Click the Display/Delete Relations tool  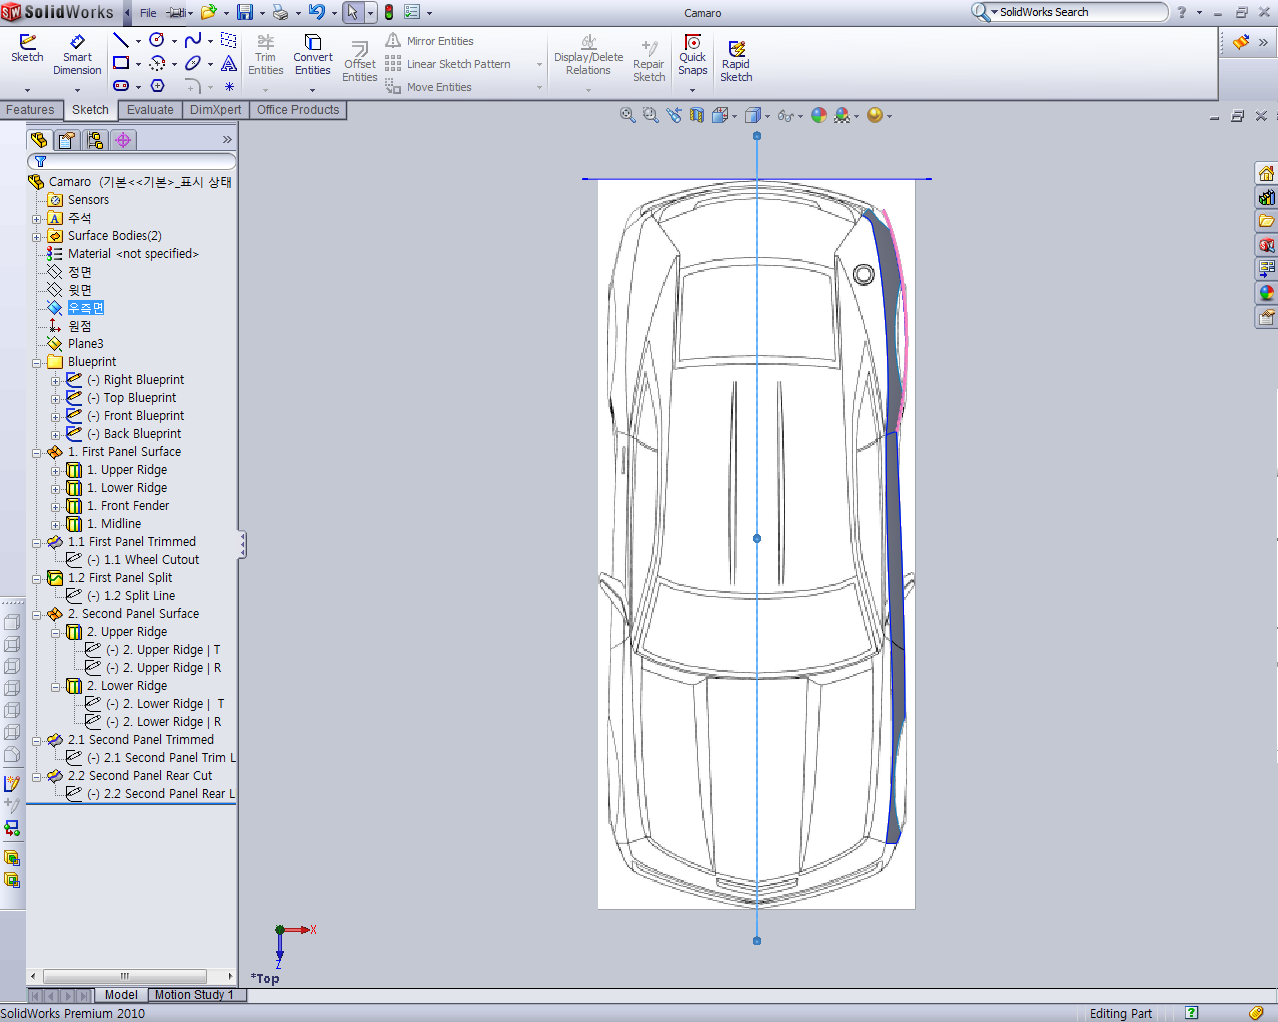click(x=588, y=56)
